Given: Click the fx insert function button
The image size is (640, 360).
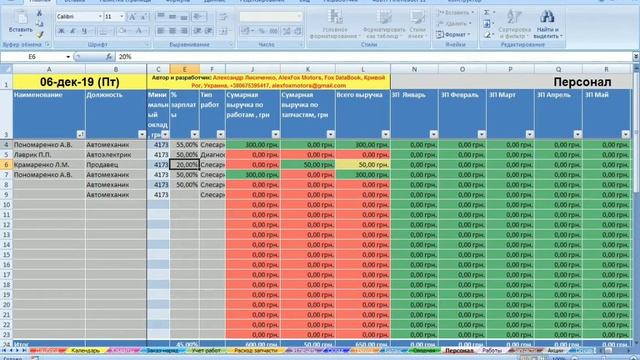Looking at the screenshot, I should click(109, 57).
